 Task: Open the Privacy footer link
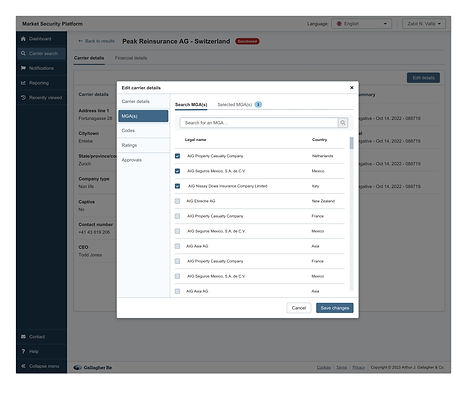[x=358, y=367]
